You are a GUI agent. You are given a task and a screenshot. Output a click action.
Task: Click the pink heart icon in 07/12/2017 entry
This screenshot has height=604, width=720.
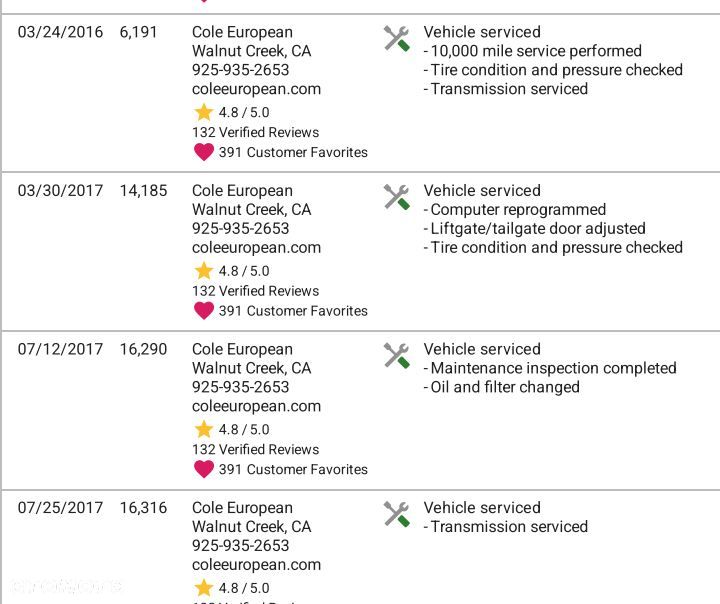click(x=204, y=469)
